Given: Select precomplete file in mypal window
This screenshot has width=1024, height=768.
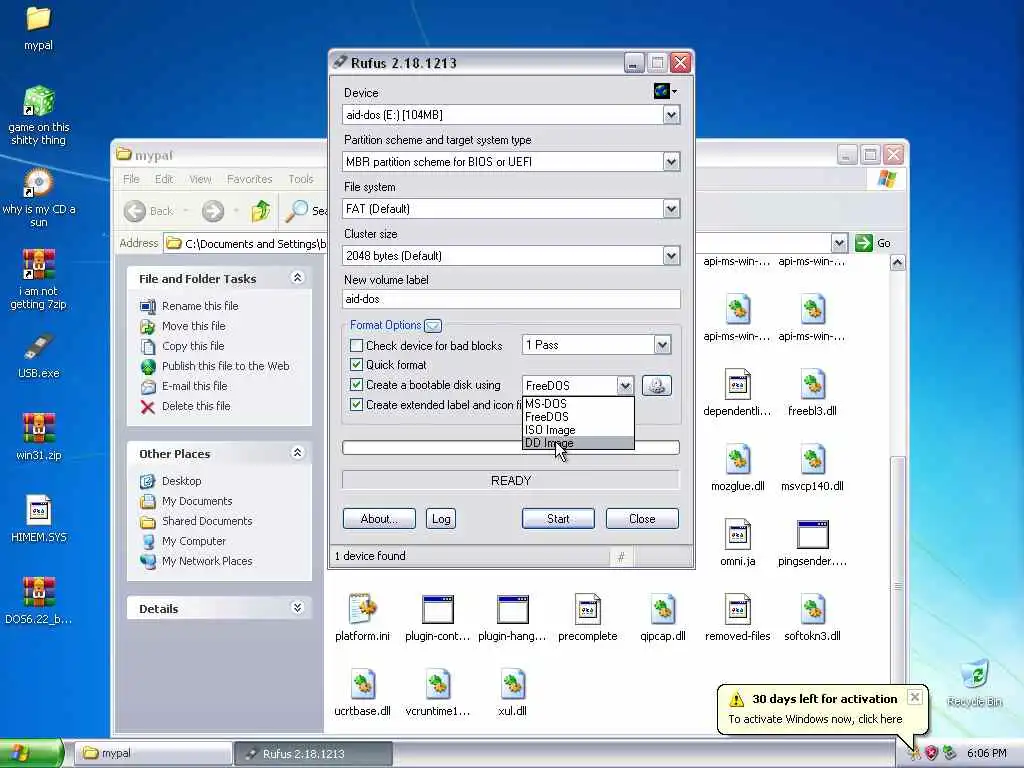Looking at the screenshot, I should click(x=587, y=618).
